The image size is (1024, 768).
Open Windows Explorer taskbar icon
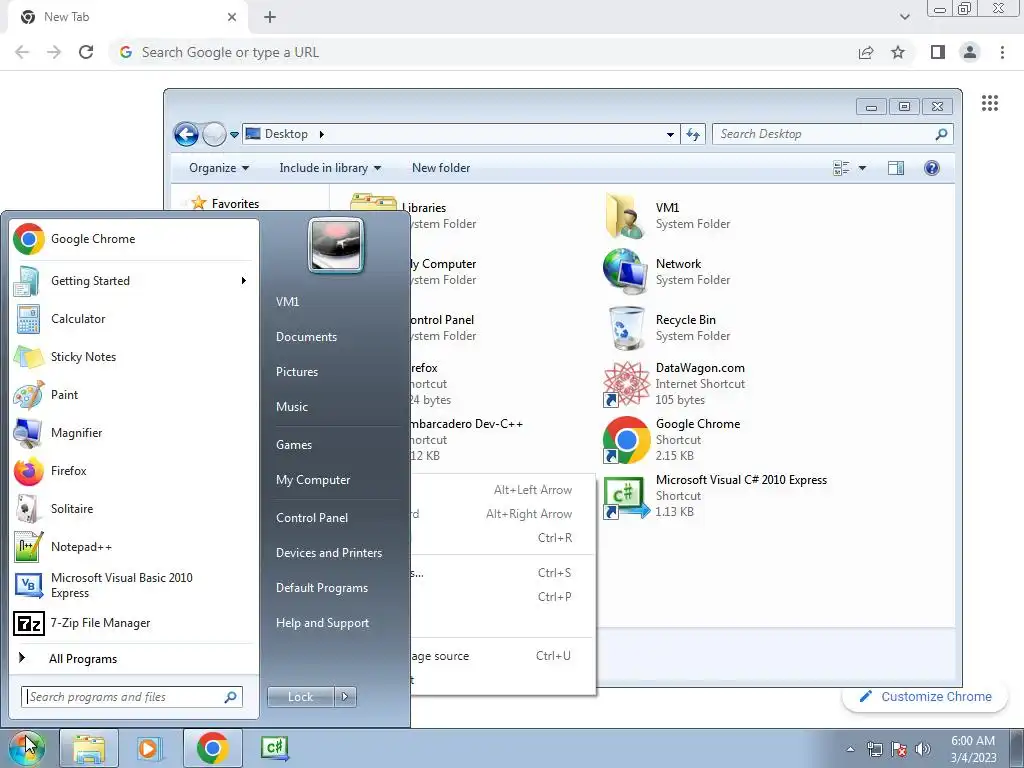pyautogui.click(x=89, y=748)
